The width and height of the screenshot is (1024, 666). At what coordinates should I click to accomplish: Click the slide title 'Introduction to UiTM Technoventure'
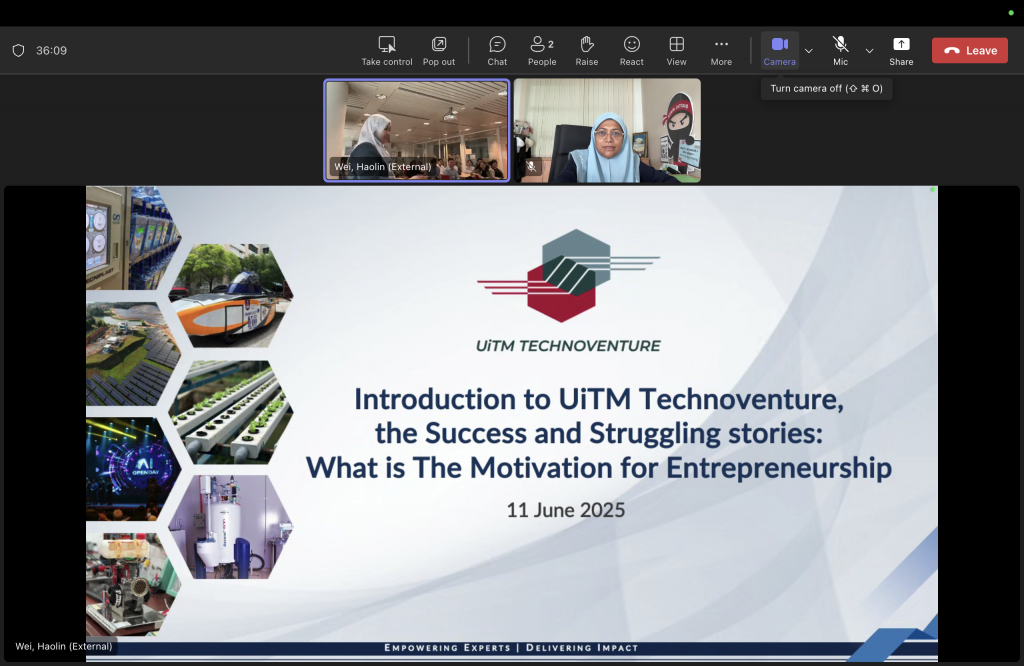pyautogui.click(x=599, y=399)
